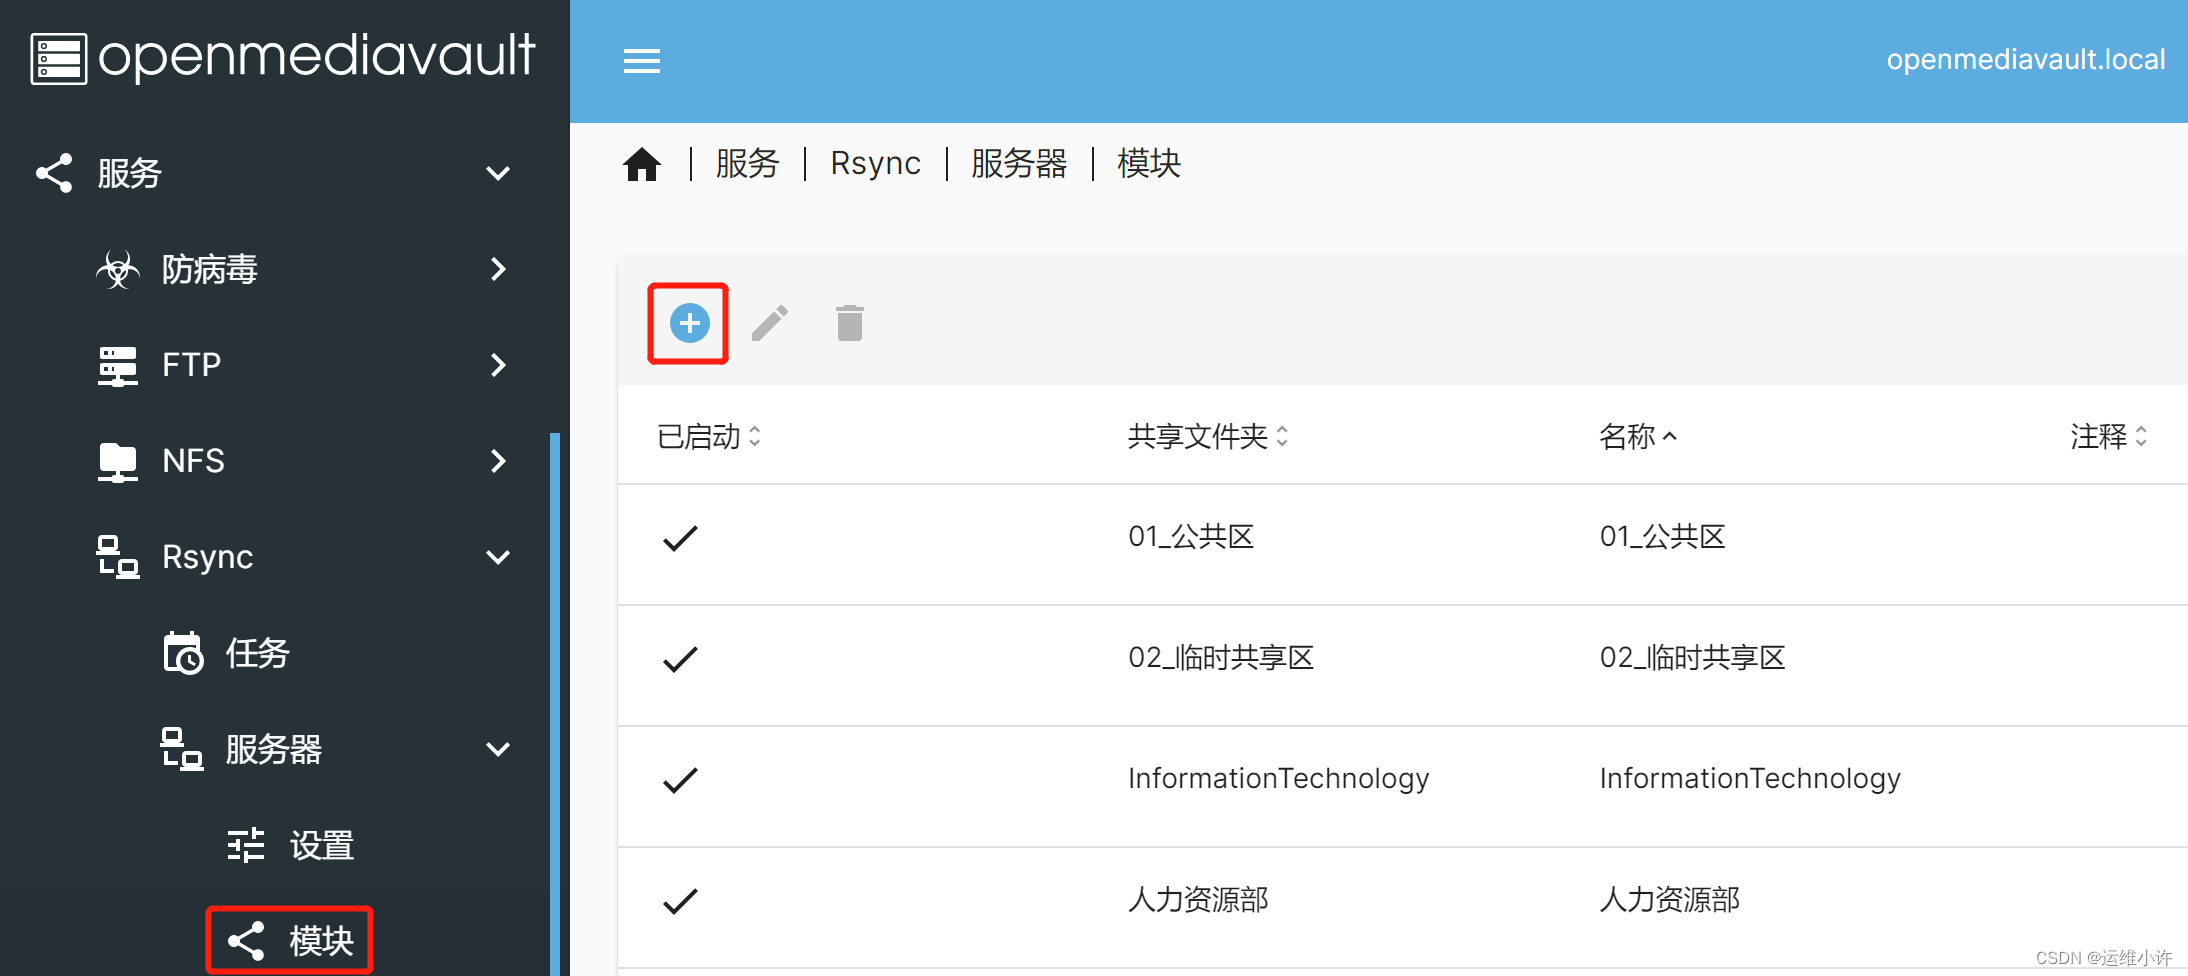Select the edit pencil icon

click(x=769, y=322)
